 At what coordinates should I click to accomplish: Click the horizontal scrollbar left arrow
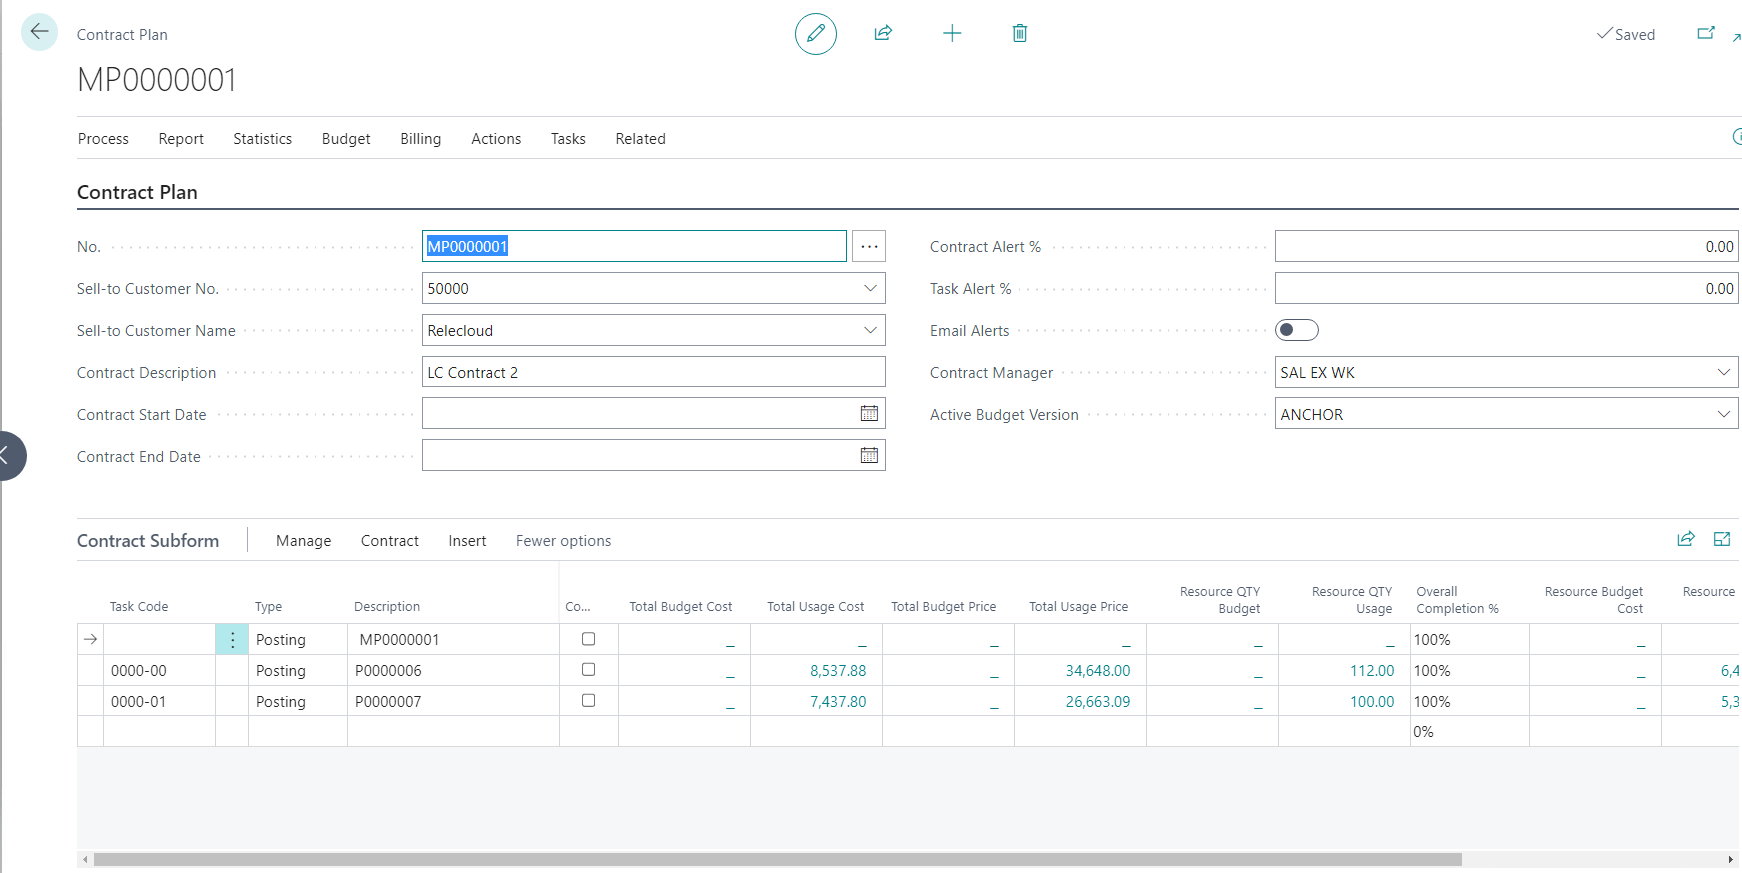tap(85, 859)
